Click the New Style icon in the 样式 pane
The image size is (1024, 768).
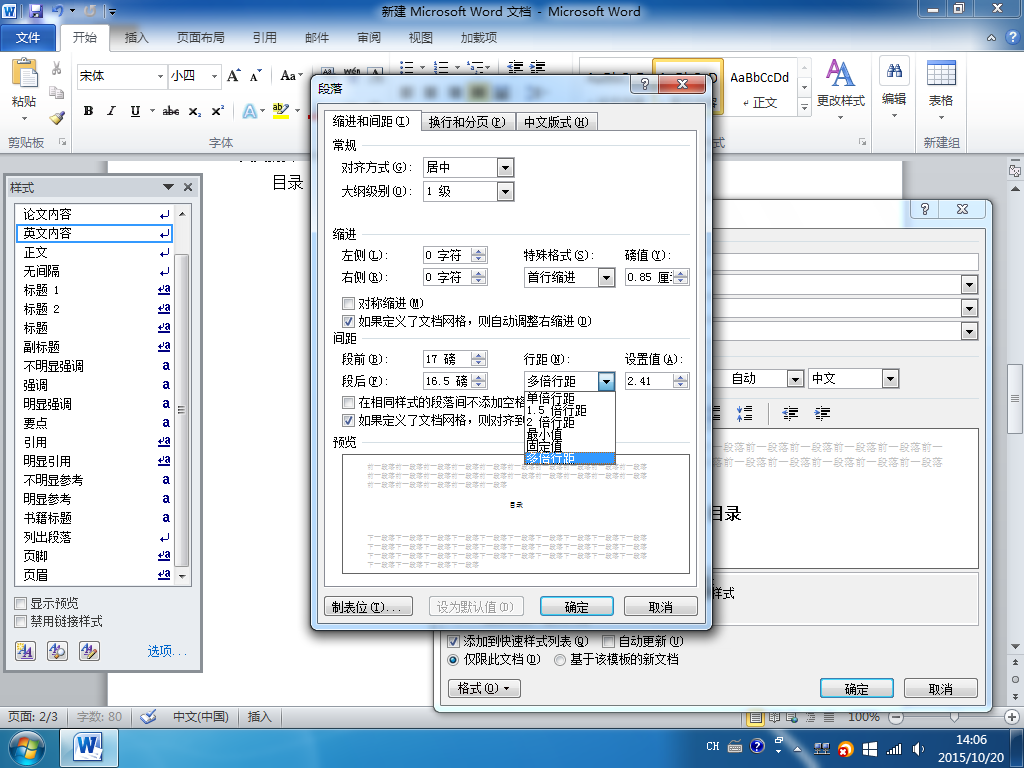[x=25, y=650]
